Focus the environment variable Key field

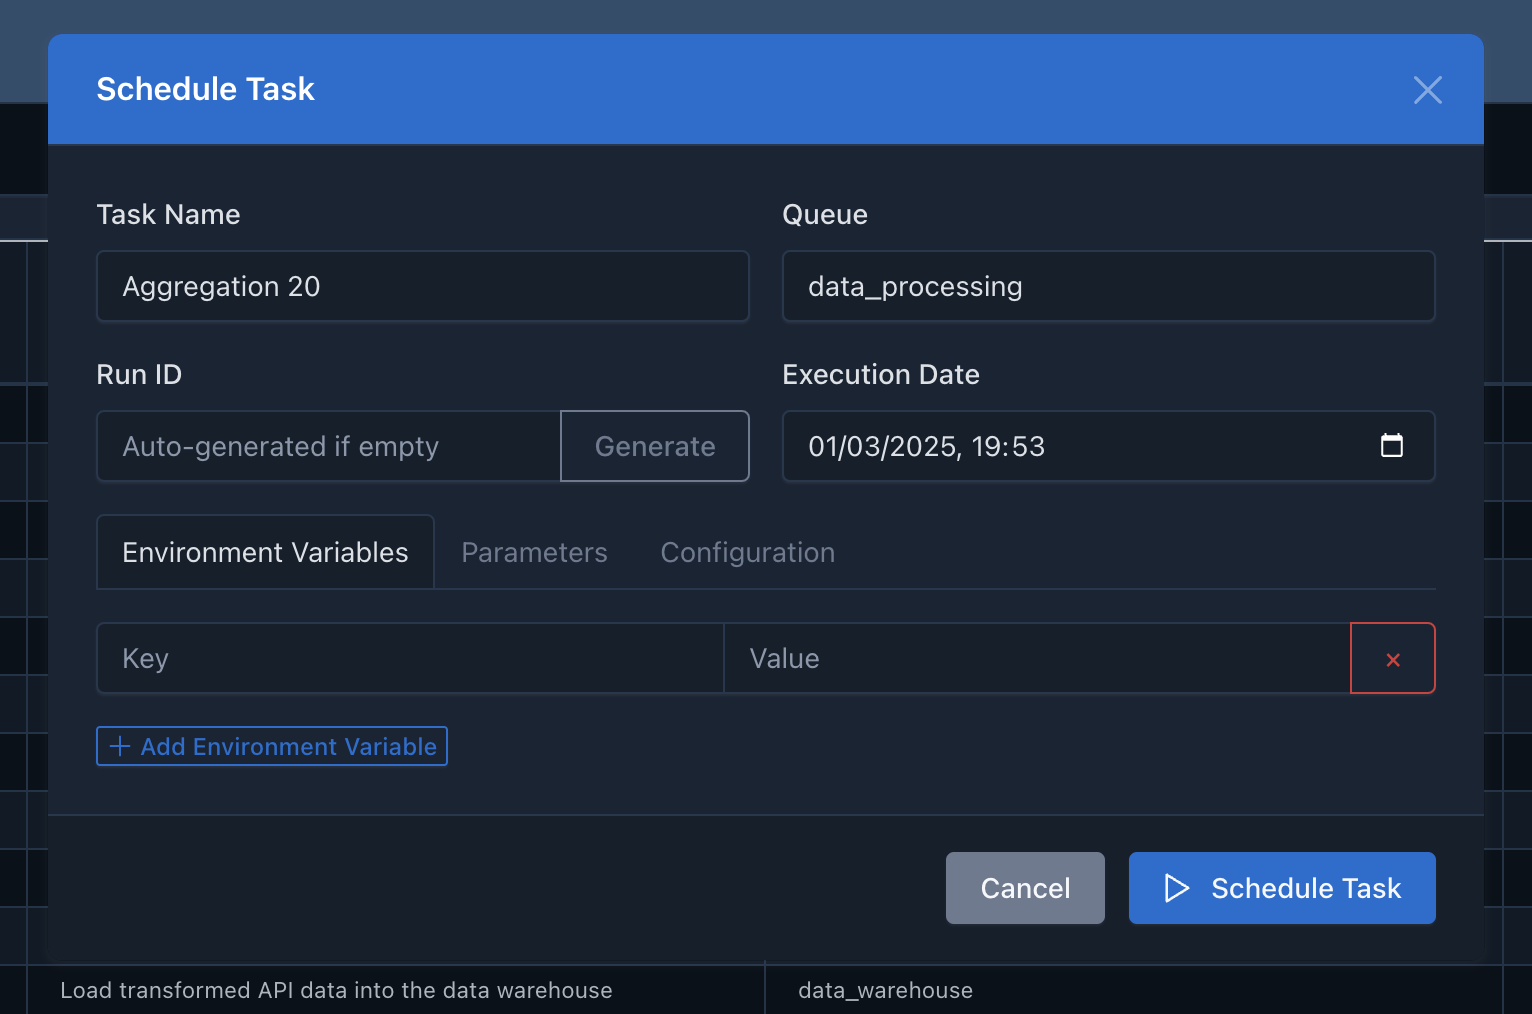click(x=410, y=658)
